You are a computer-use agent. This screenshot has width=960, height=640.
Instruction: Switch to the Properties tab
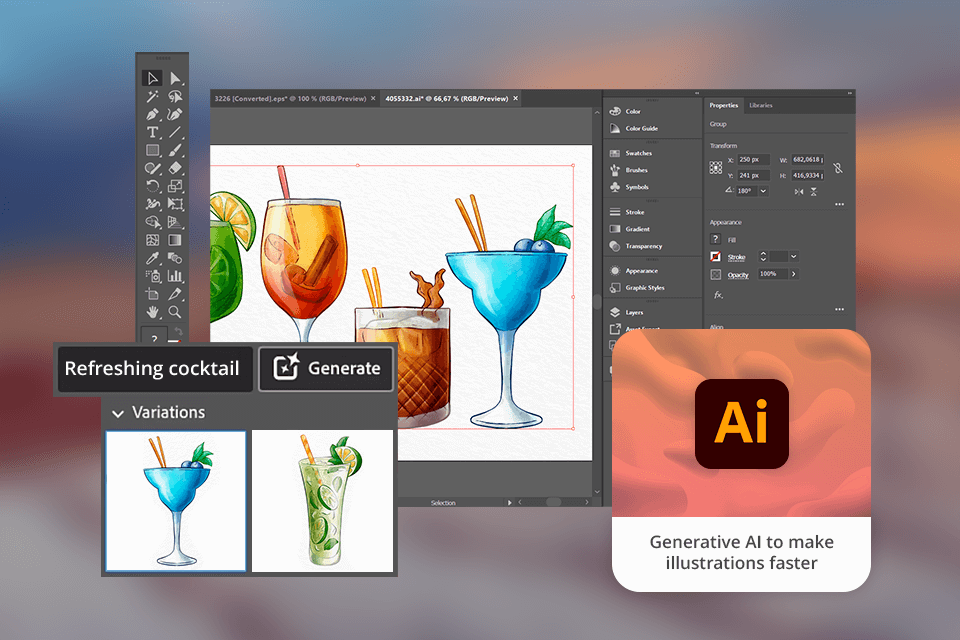pyautogui.click(x=724, y=105)
